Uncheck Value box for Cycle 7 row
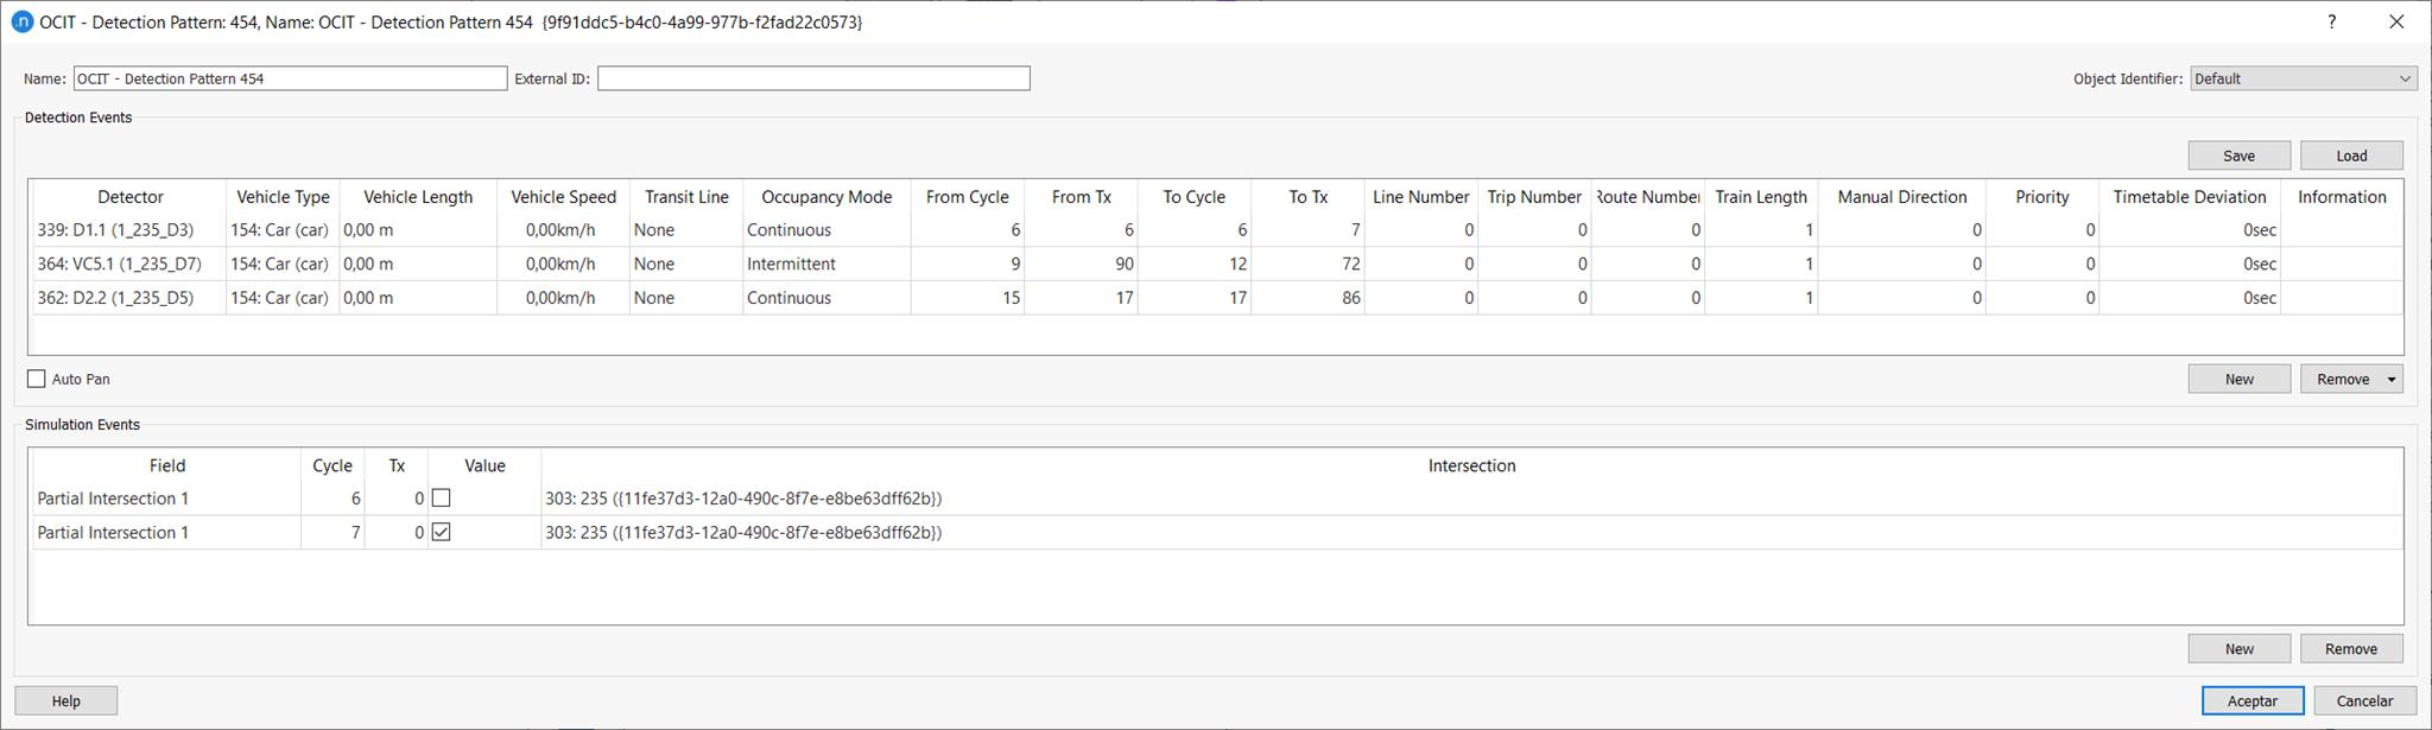Screen dimensions: 2432x730 [441, 532]
